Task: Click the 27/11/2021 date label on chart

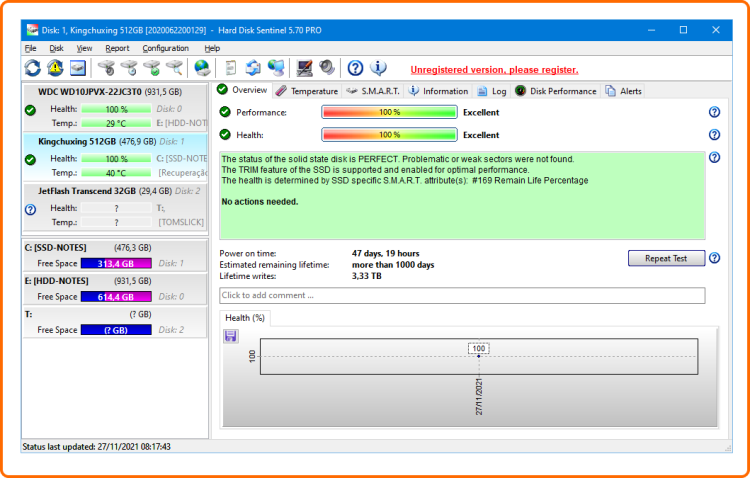Action: pyautogui.click(x=479, y=397)
